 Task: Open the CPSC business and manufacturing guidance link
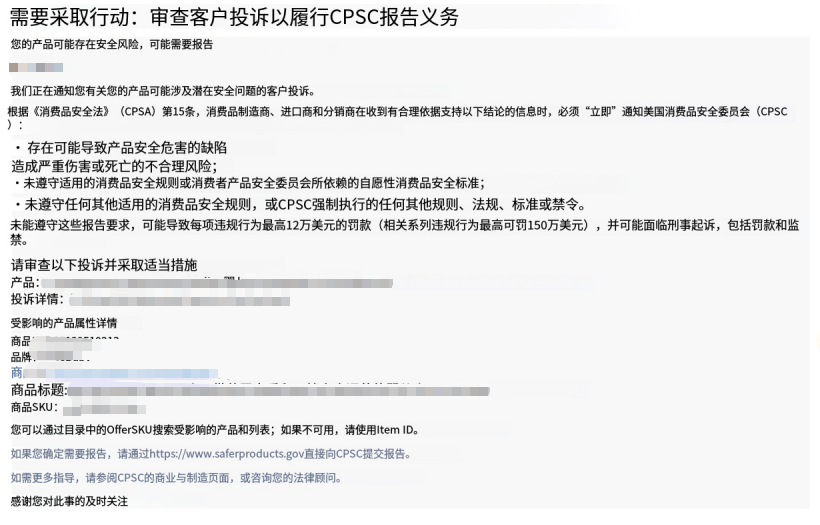[x=176, y=478]
